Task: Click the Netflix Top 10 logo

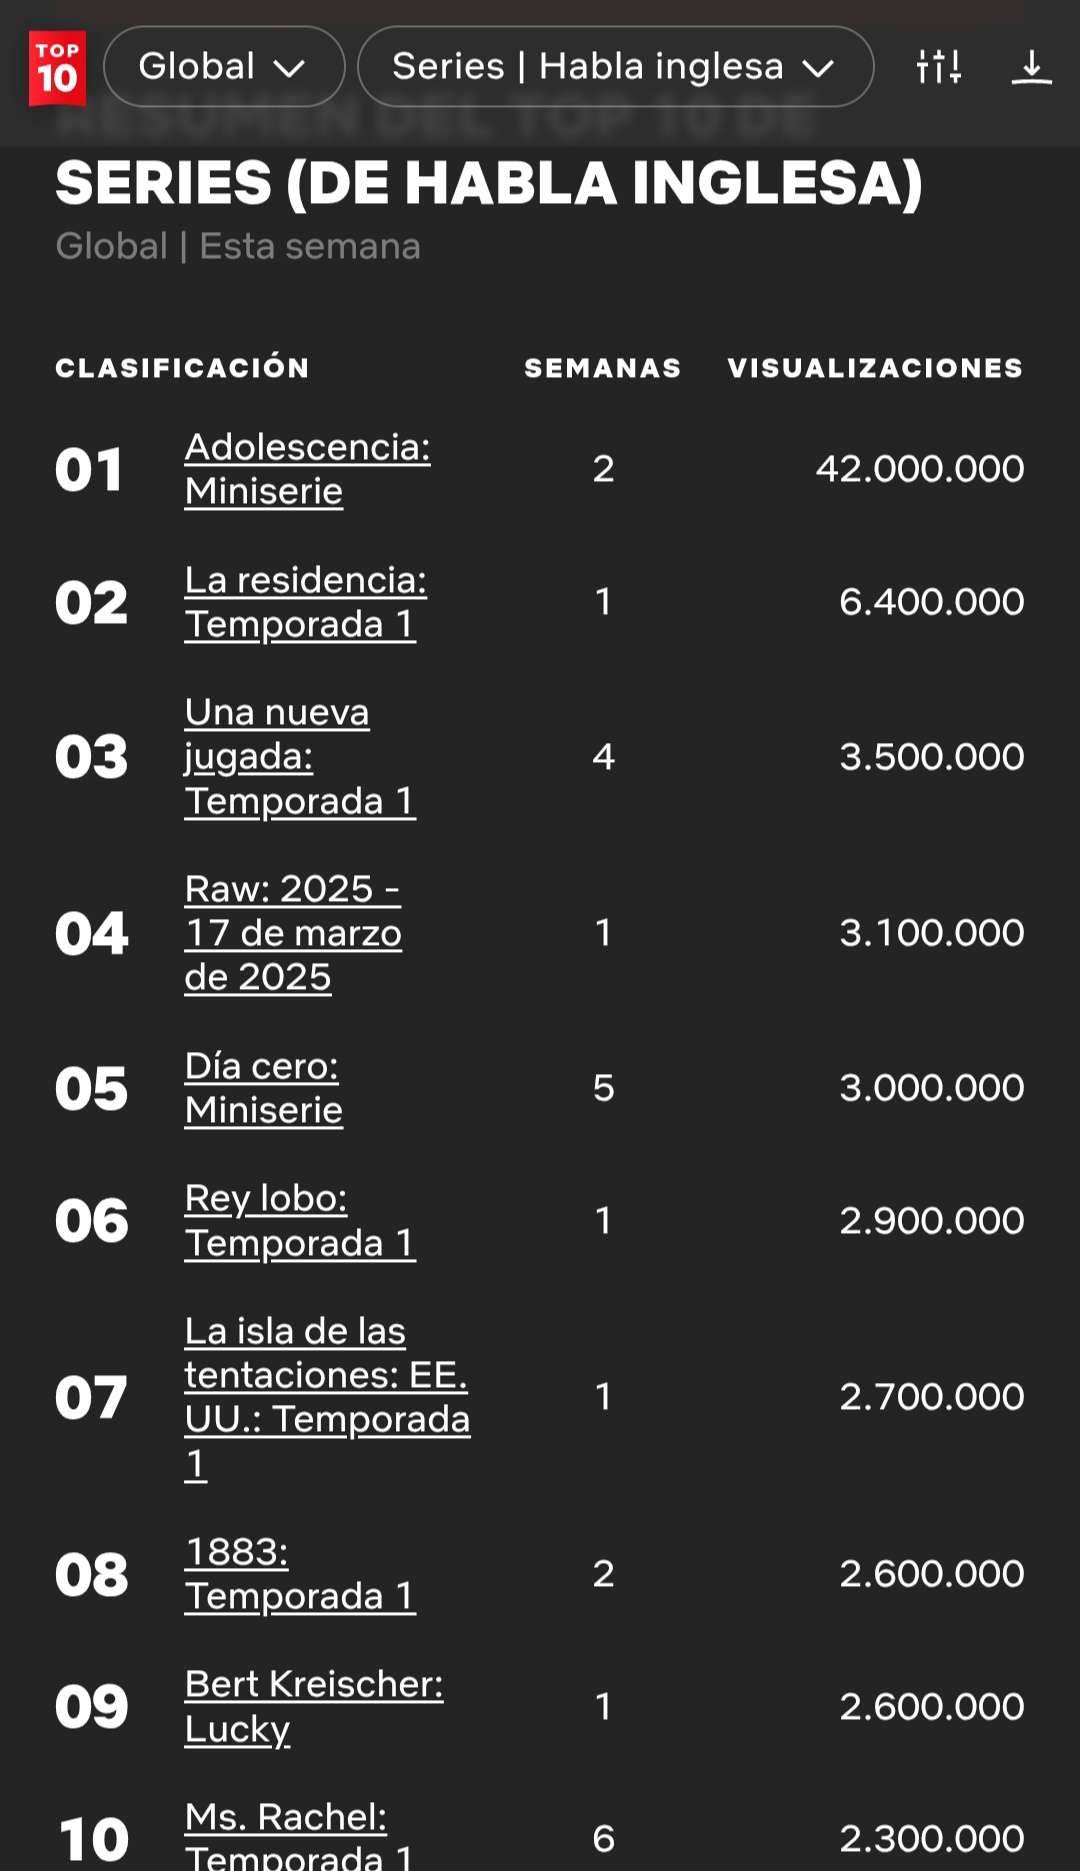Action: (57, 68)
